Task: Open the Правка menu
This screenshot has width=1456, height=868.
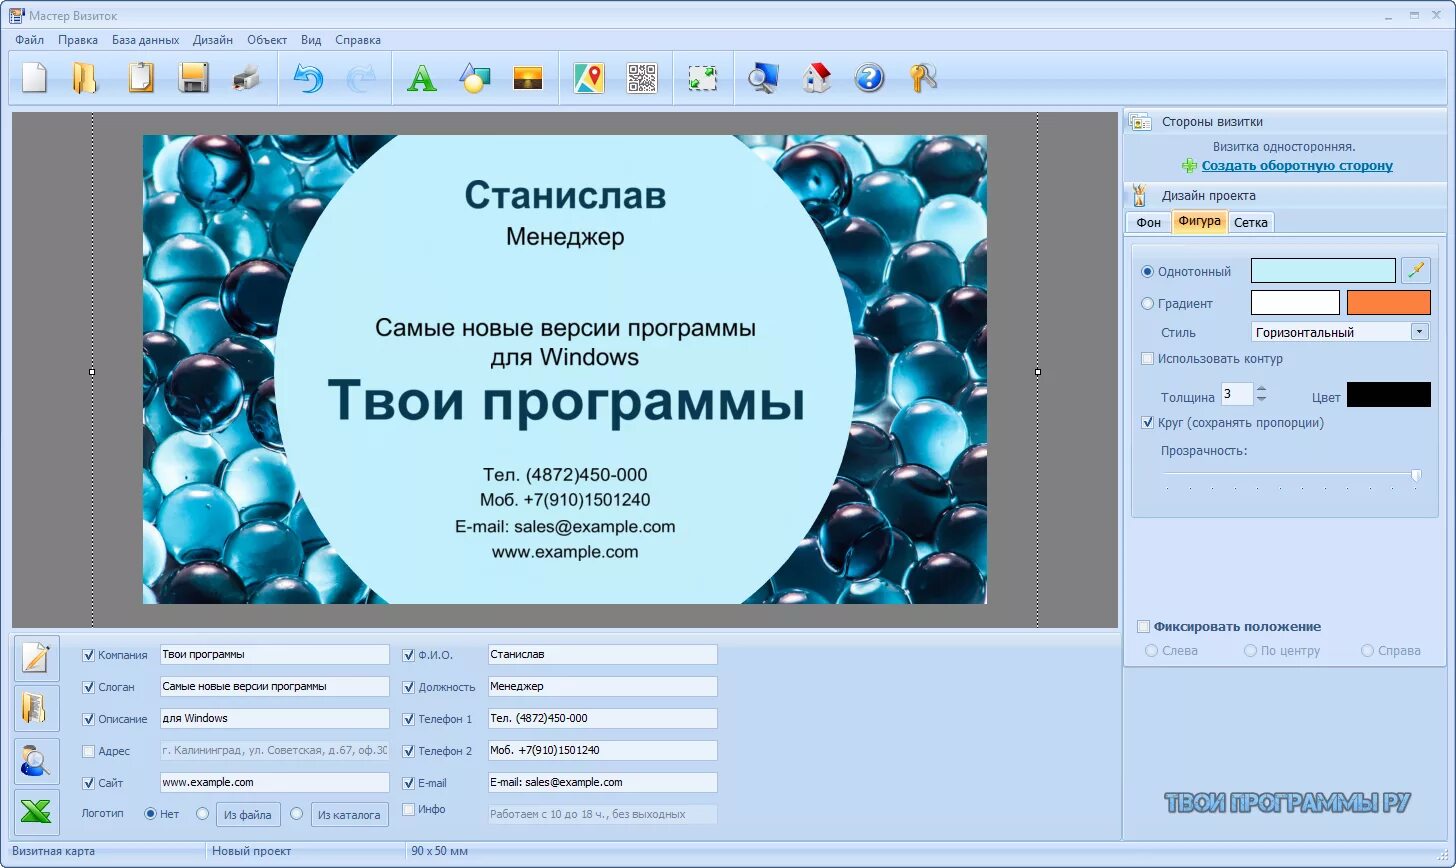Action: pos(78,40)
